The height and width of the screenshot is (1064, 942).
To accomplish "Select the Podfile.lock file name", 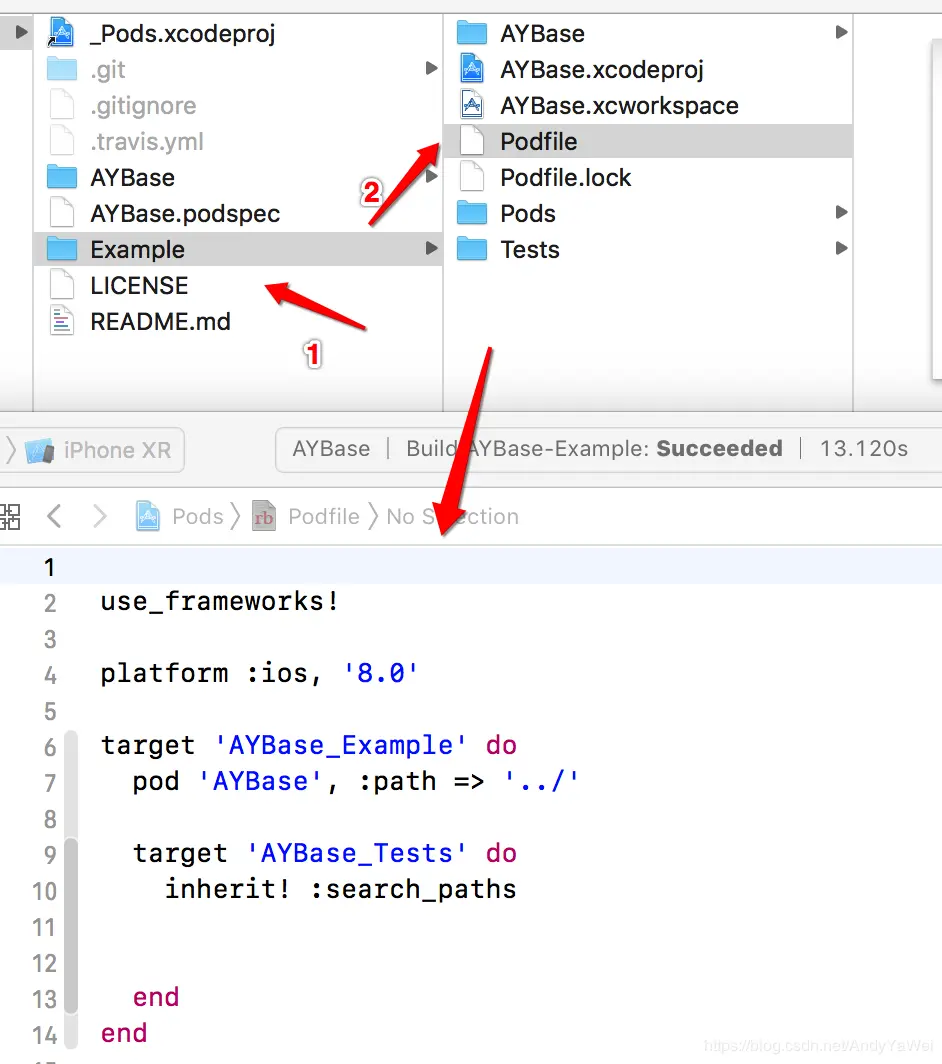I will 565,178.
